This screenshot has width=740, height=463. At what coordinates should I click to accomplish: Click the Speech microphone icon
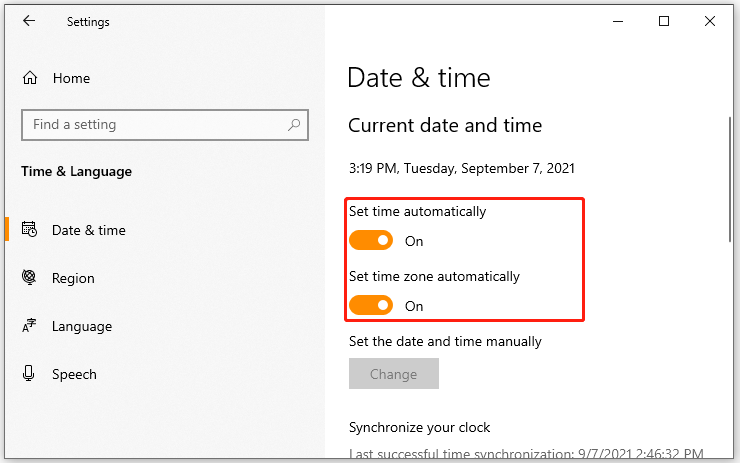coord(28,373)
